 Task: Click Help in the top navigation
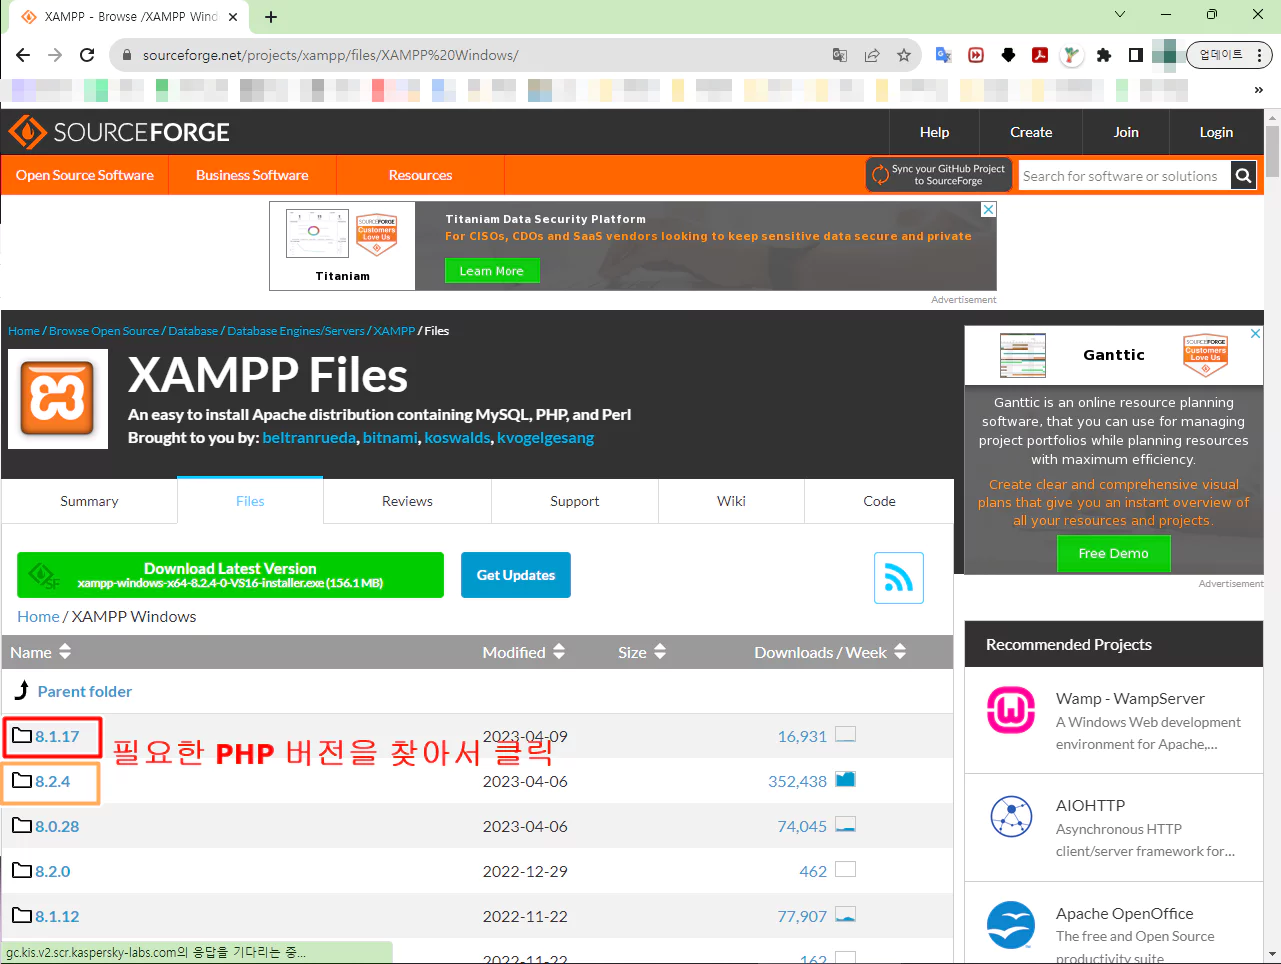point(934,132)
